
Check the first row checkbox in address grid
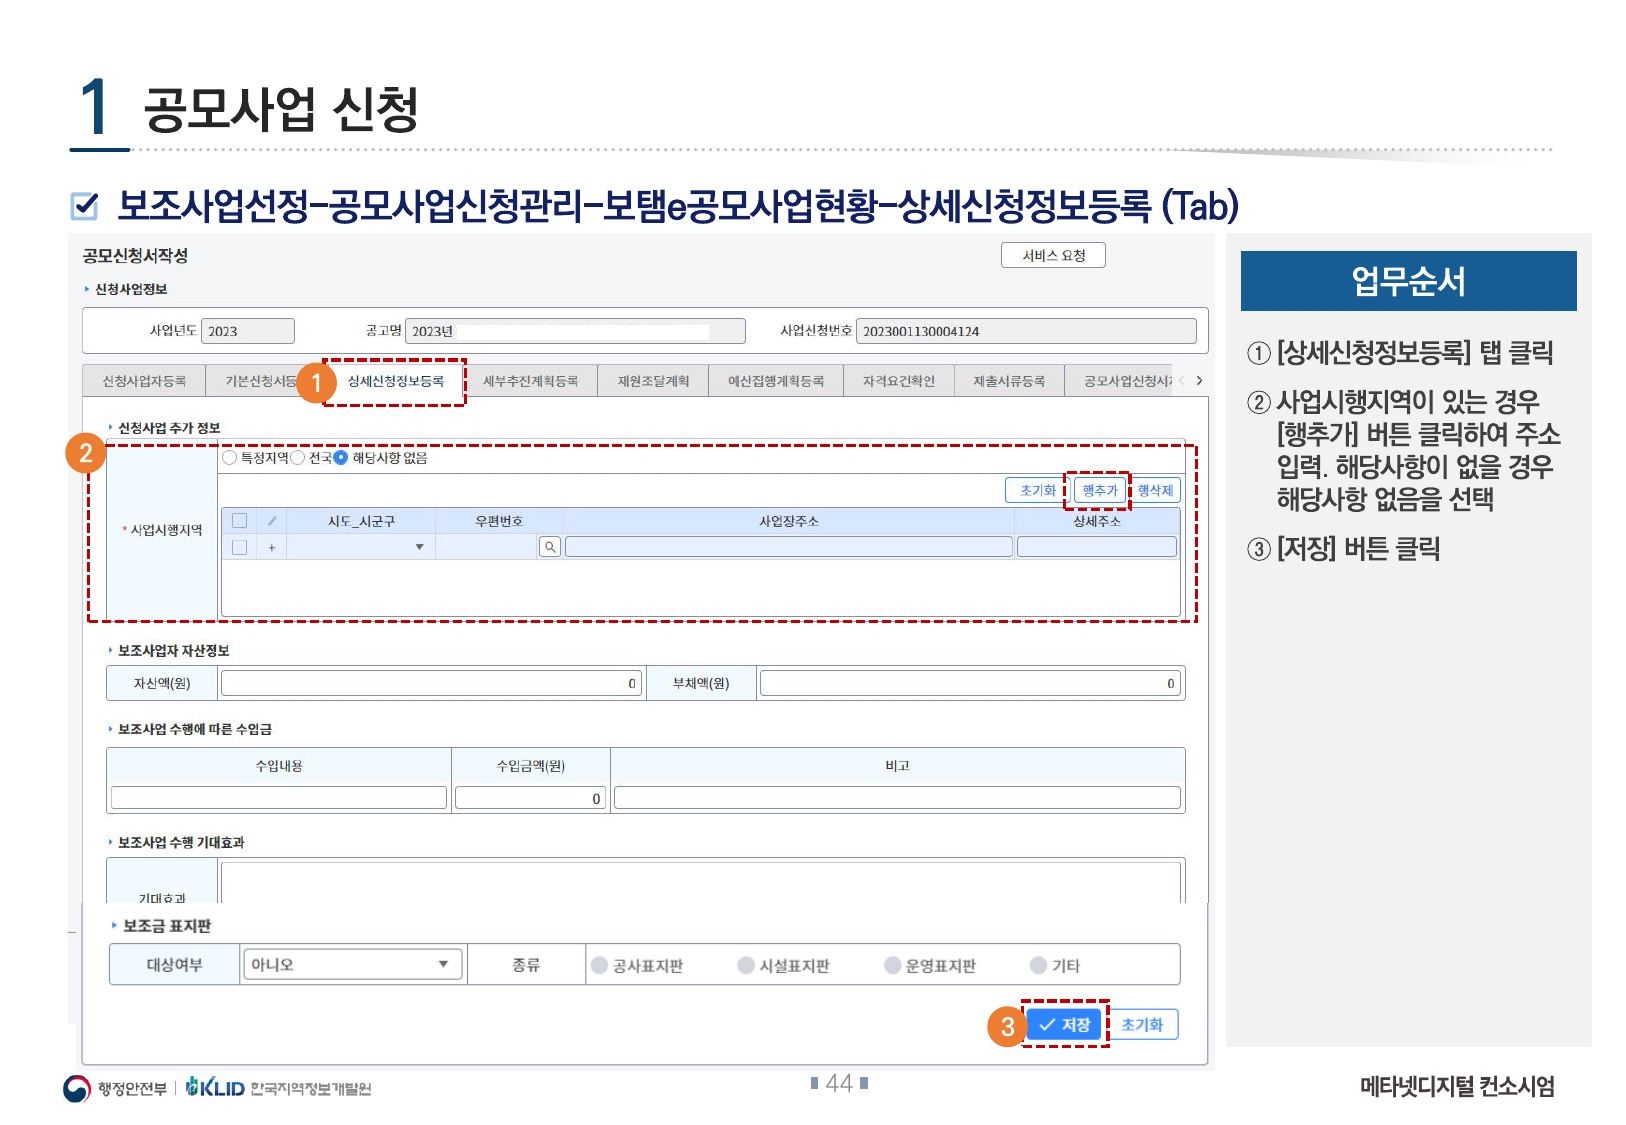coord(239,548)
